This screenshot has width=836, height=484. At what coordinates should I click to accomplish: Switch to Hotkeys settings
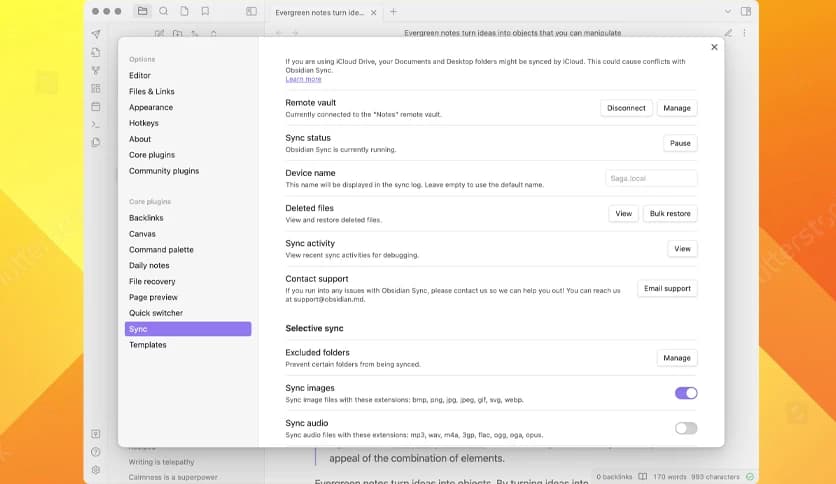point(144,123)
